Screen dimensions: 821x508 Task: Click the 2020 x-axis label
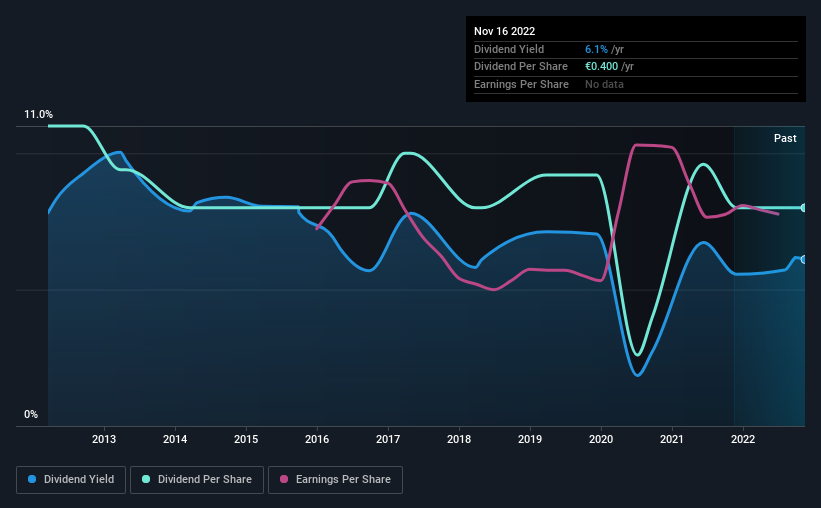click(601, 439)
